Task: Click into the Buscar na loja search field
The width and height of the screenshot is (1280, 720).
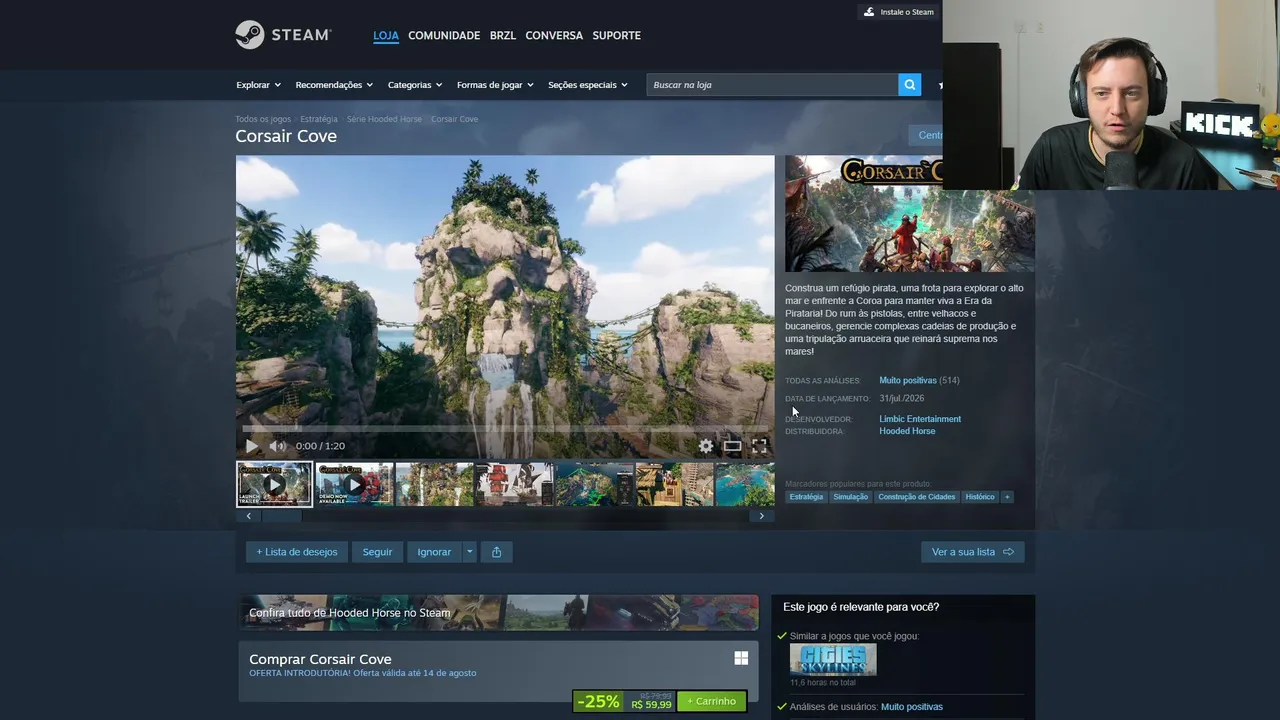Action: [x=772, y=85]
